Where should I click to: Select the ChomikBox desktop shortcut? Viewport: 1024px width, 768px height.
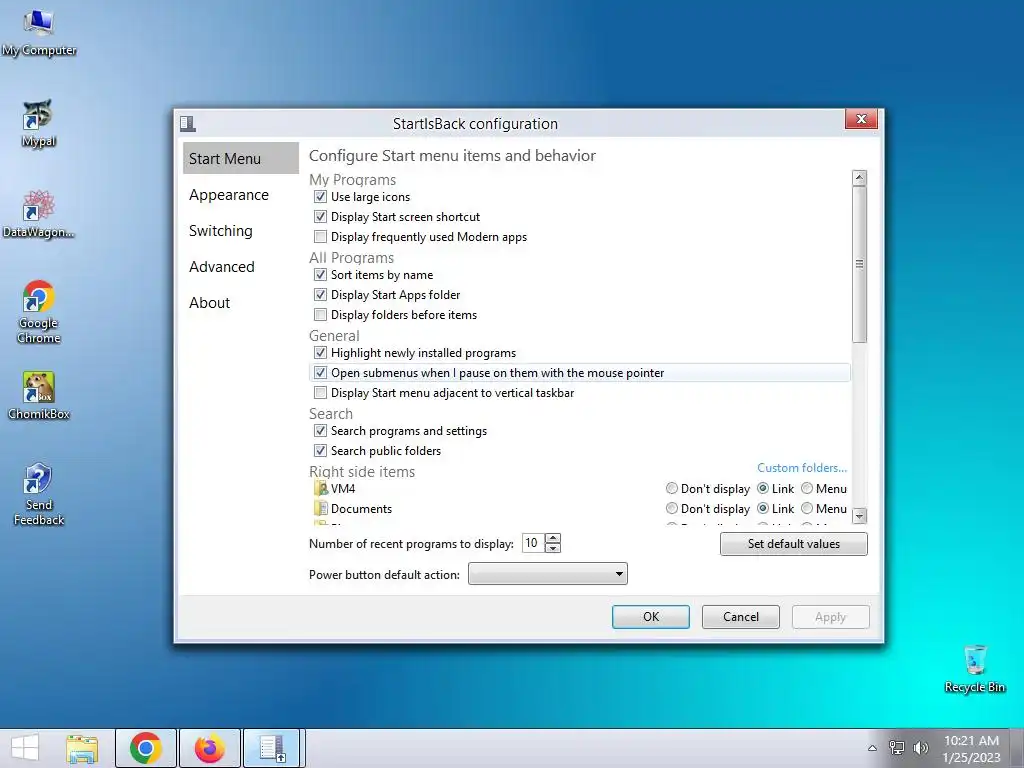point(39,396)
